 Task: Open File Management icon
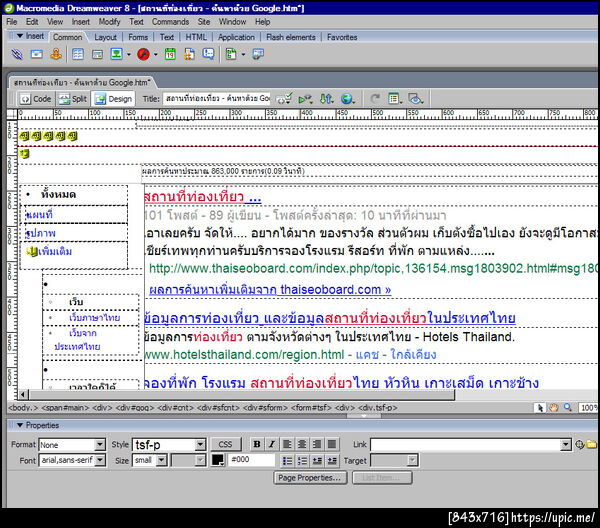(326, 99)
